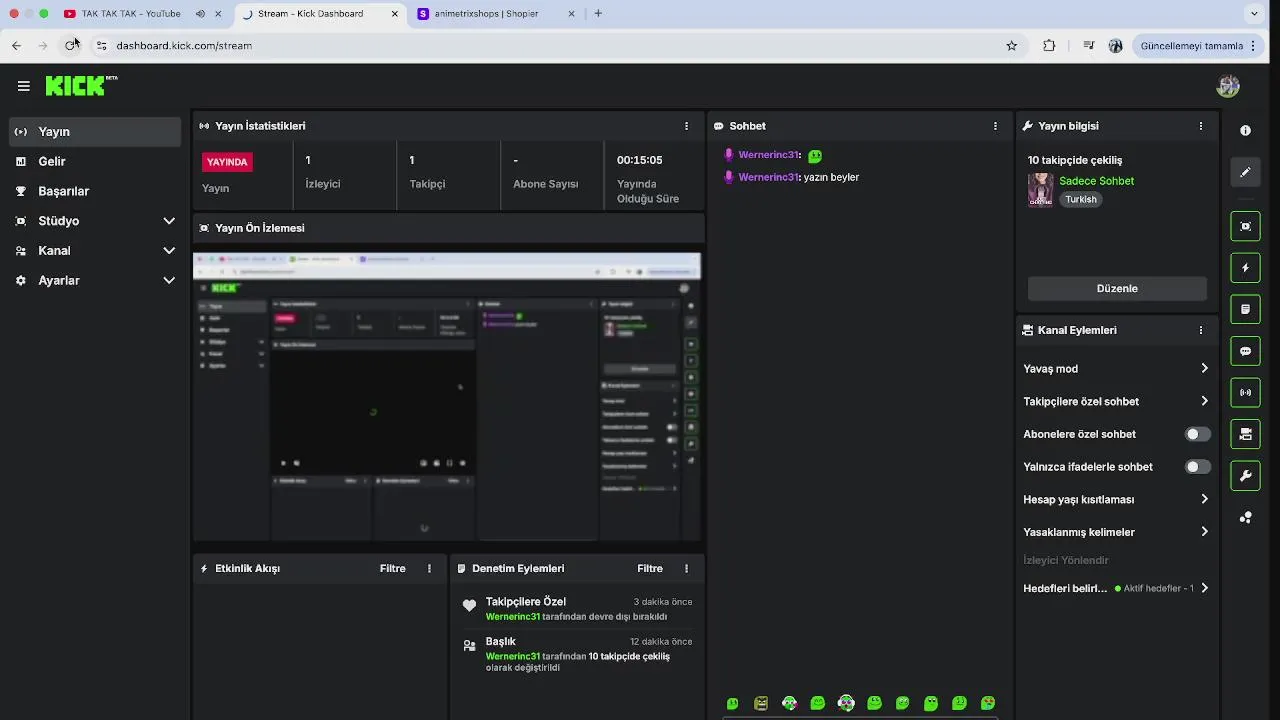Screen dimensions: 1280x720
Task: Close the animetrixshops Shopier tab
Action: coord(571,14)
